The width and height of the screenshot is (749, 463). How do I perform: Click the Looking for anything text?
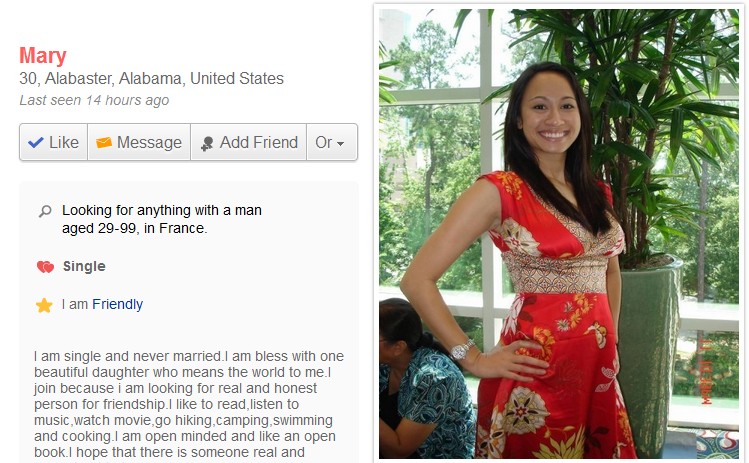coord(162,219)
